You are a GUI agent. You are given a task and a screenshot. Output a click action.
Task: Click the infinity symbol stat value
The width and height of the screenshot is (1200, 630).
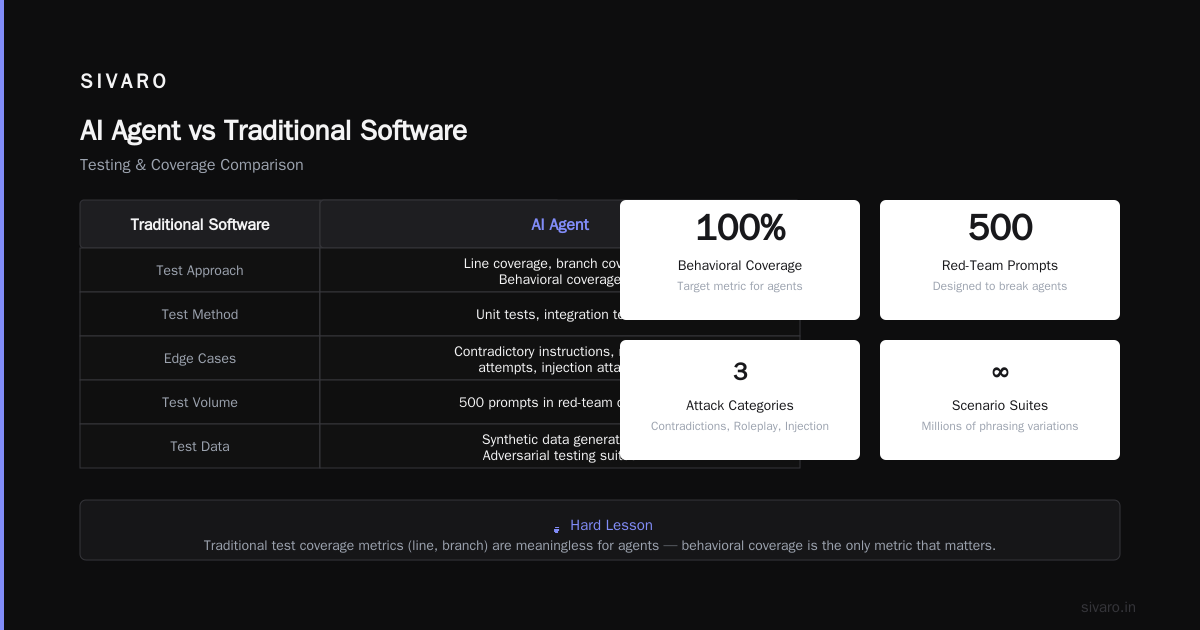click(1000, 372)
